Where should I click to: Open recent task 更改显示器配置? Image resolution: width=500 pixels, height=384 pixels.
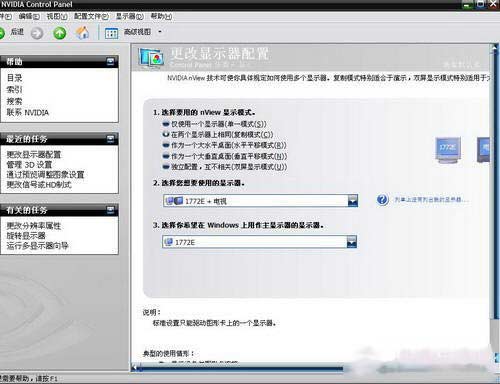tap(34, 155)
